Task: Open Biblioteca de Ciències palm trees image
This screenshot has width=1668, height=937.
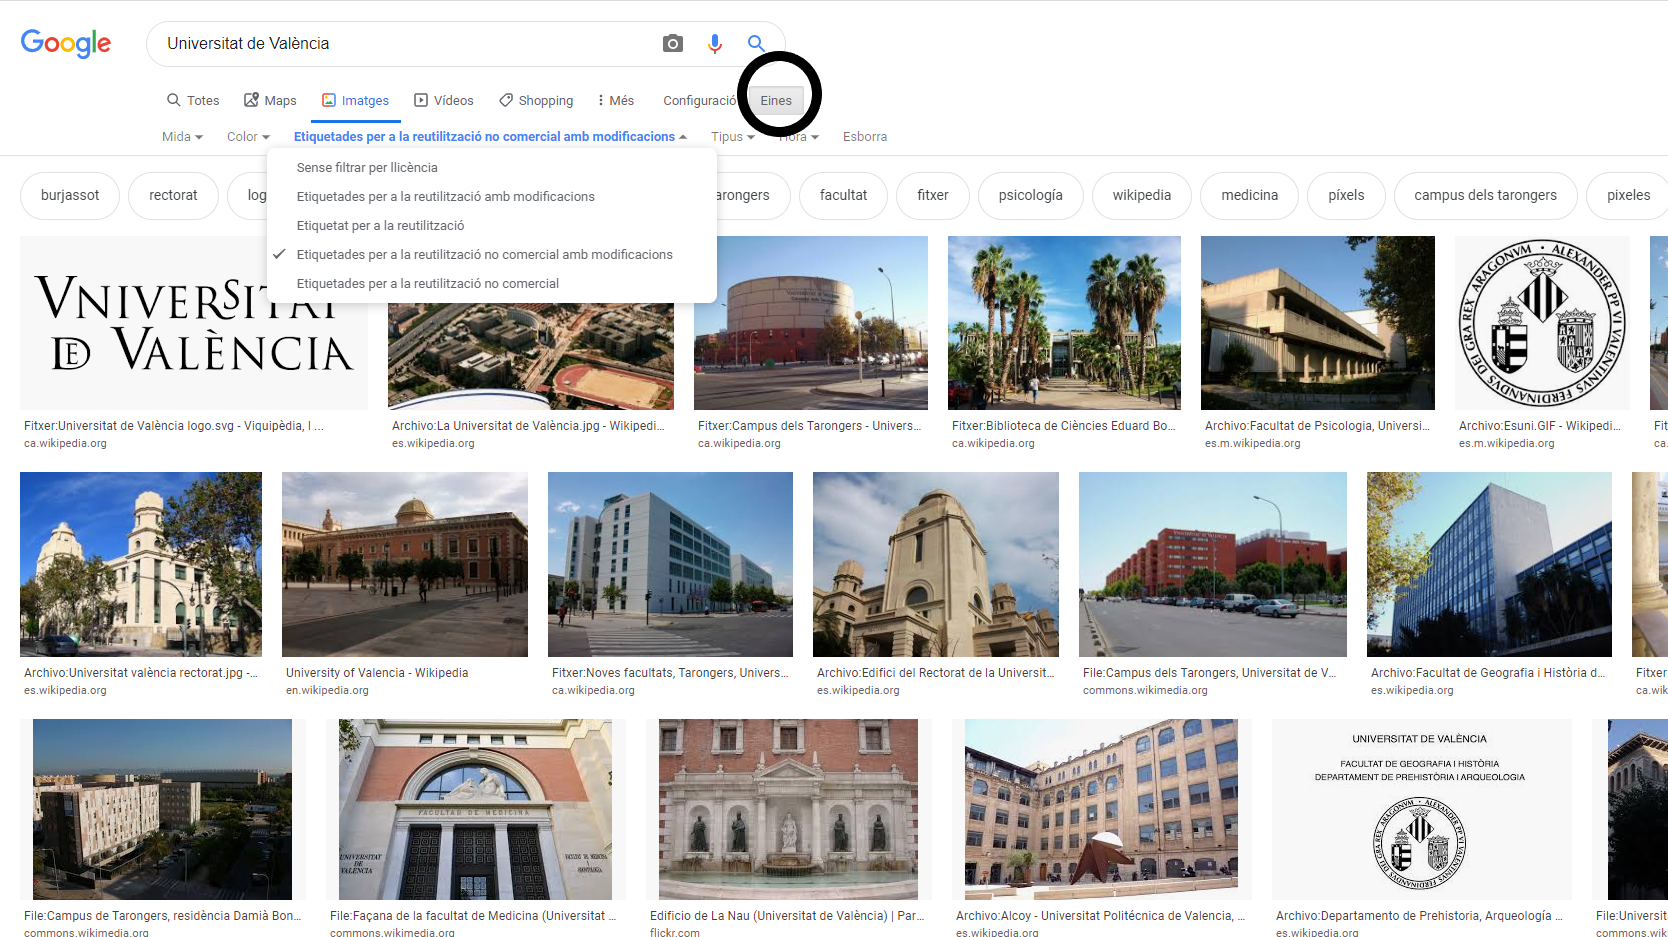Action: [x=1064, y=323]
